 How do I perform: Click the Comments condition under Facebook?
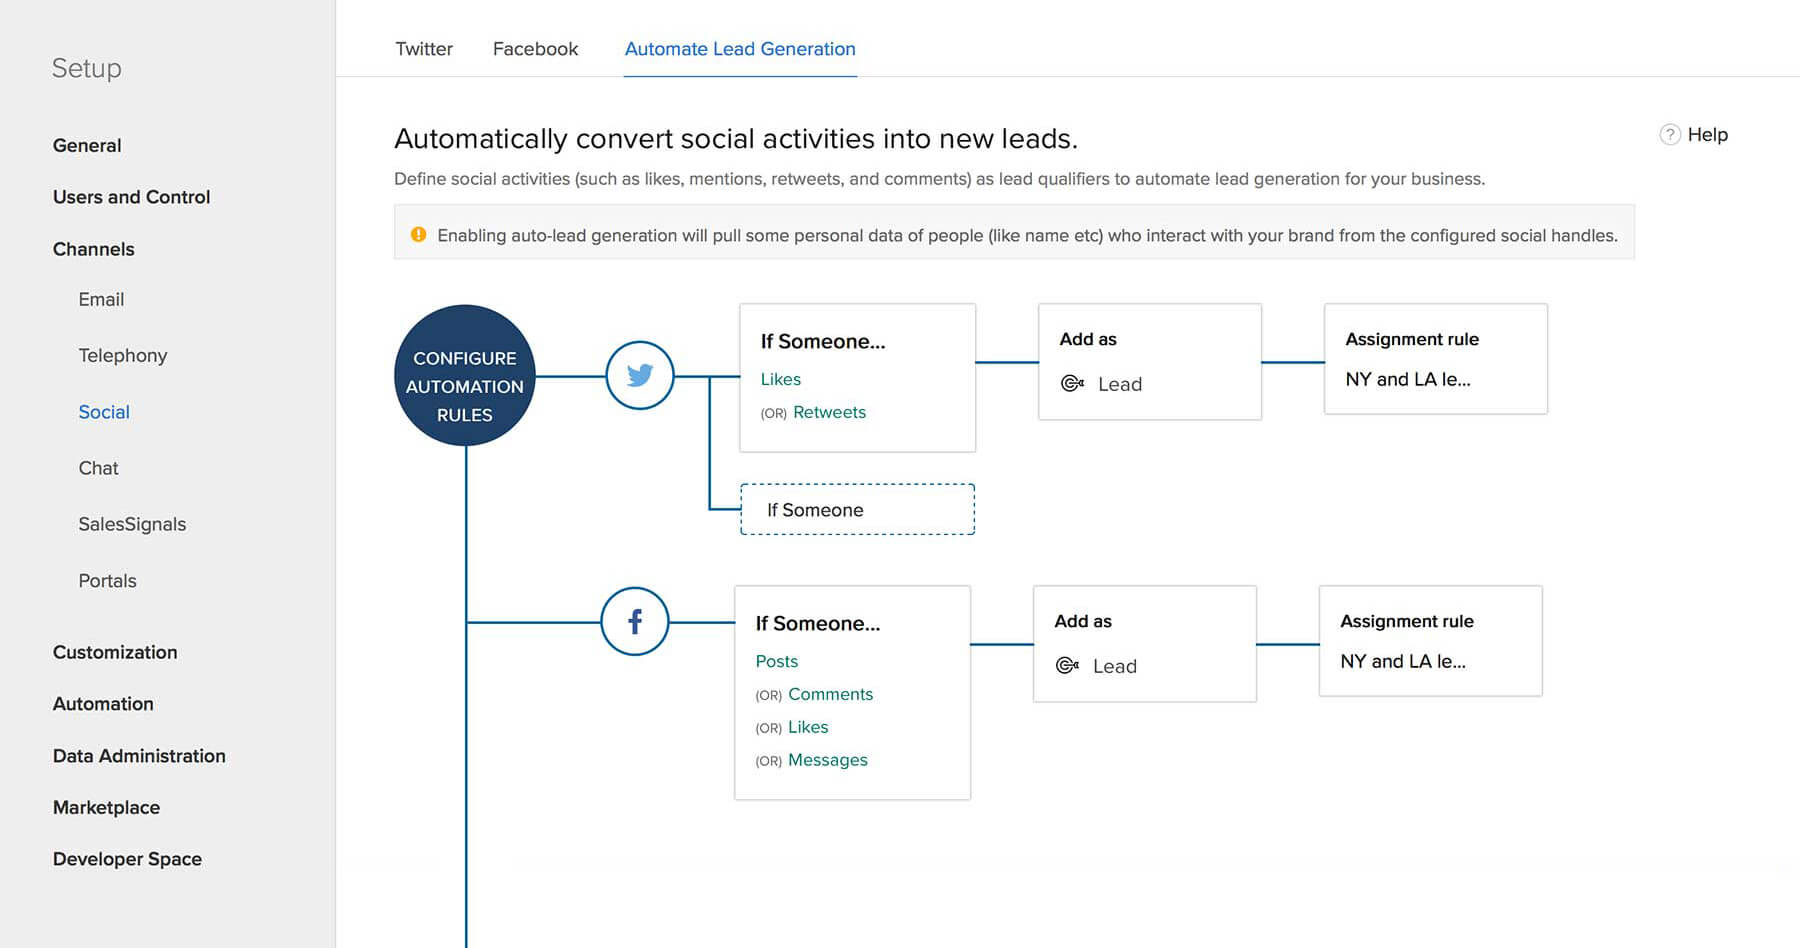tap(830, 694)
